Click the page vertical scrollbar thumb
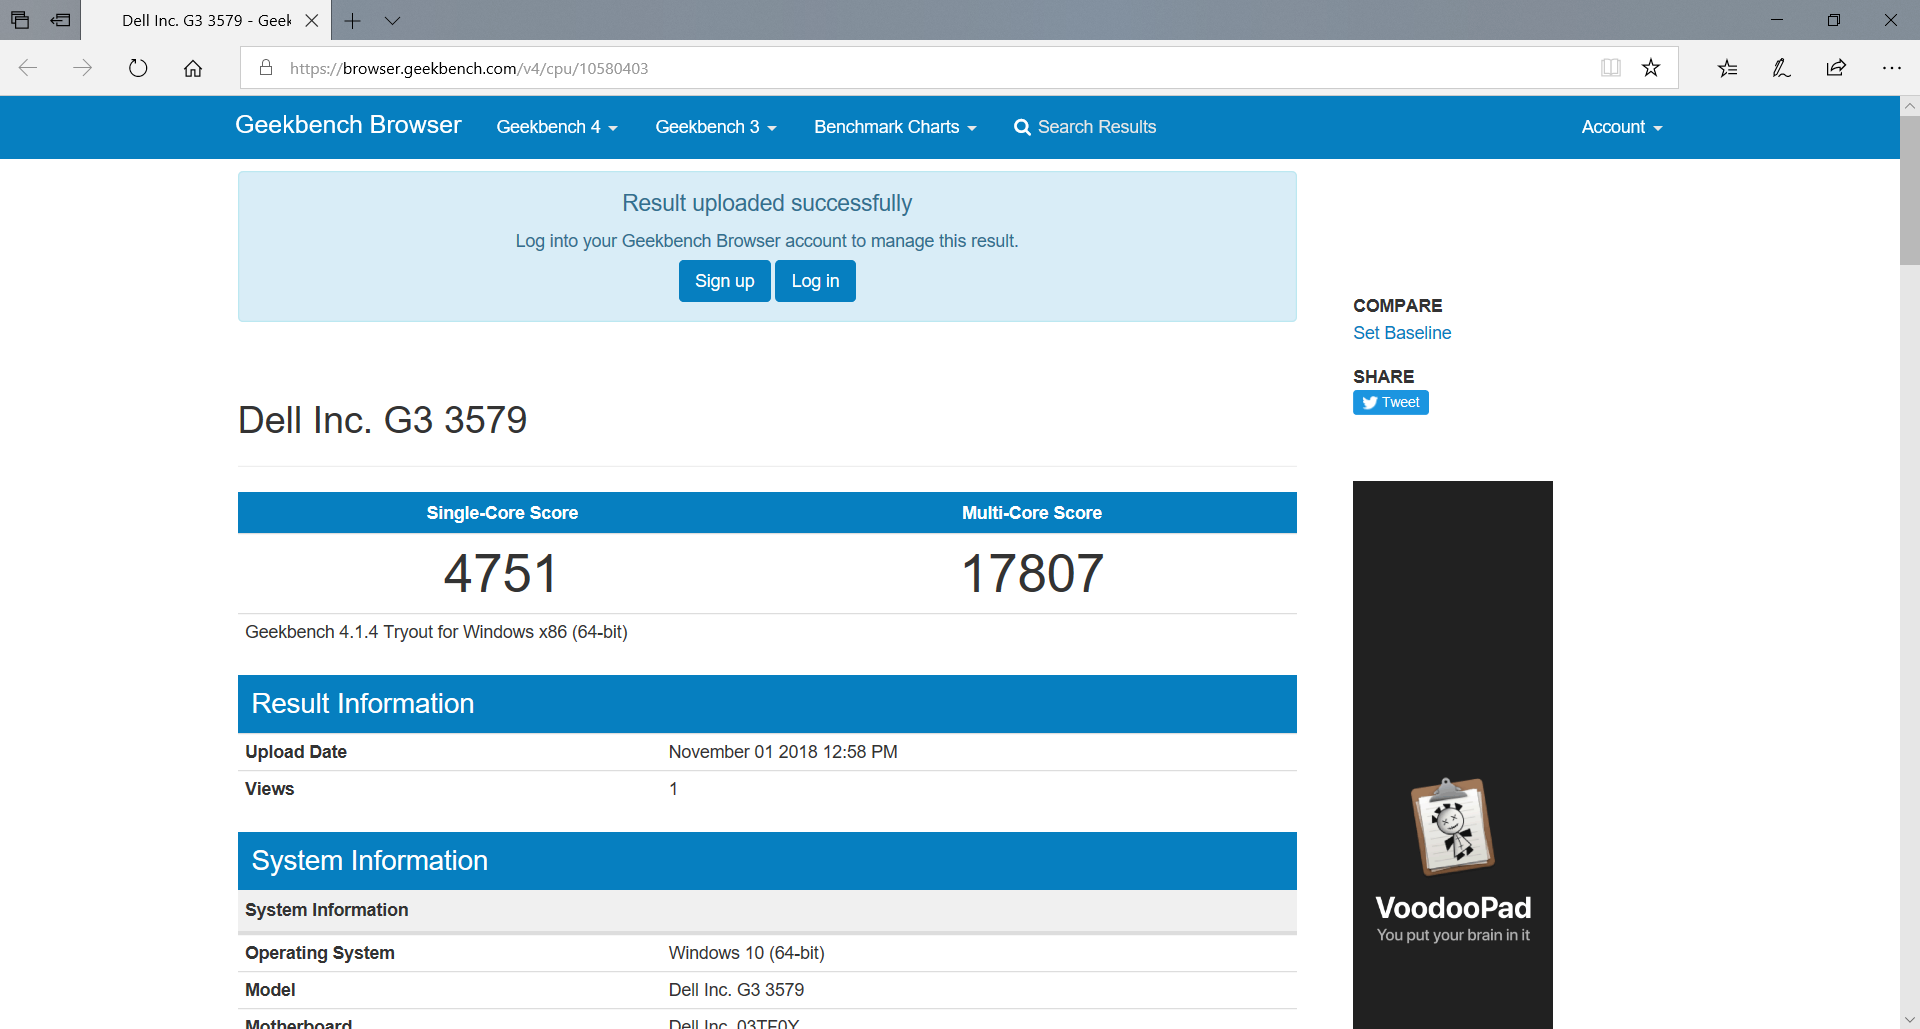The width and height of the screenshot is (1920, 1029). tap(1910, 190)
